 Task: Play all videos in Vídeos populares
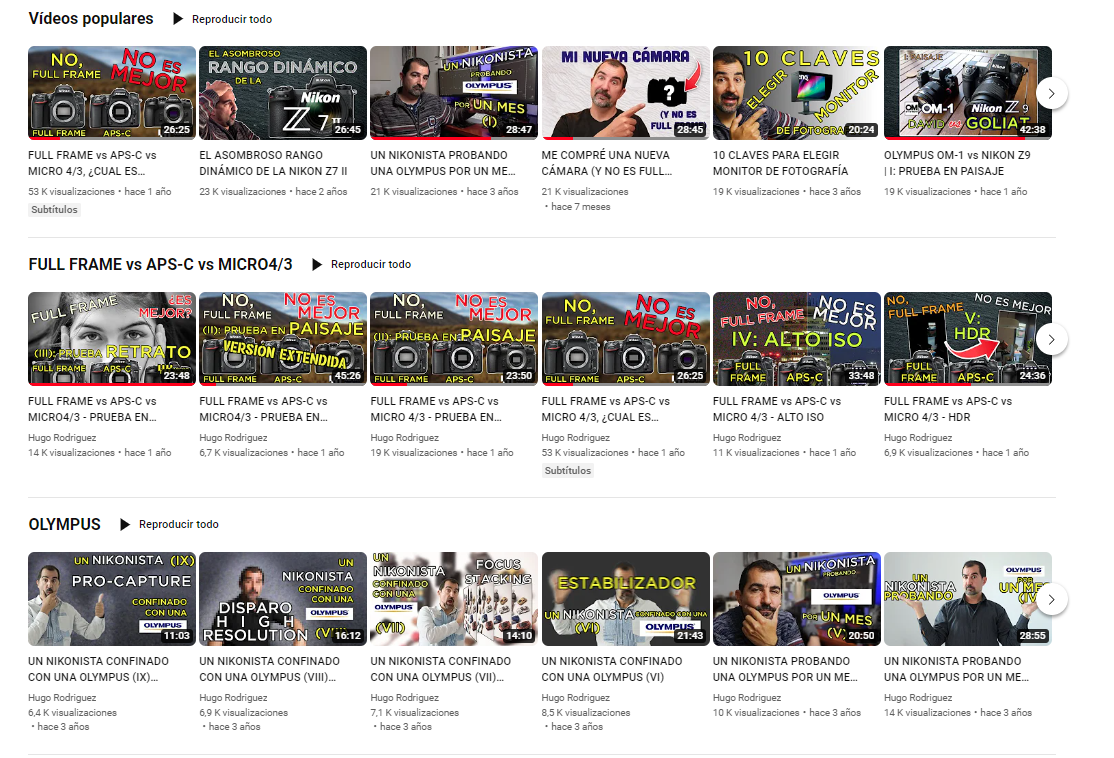(222, 19)
